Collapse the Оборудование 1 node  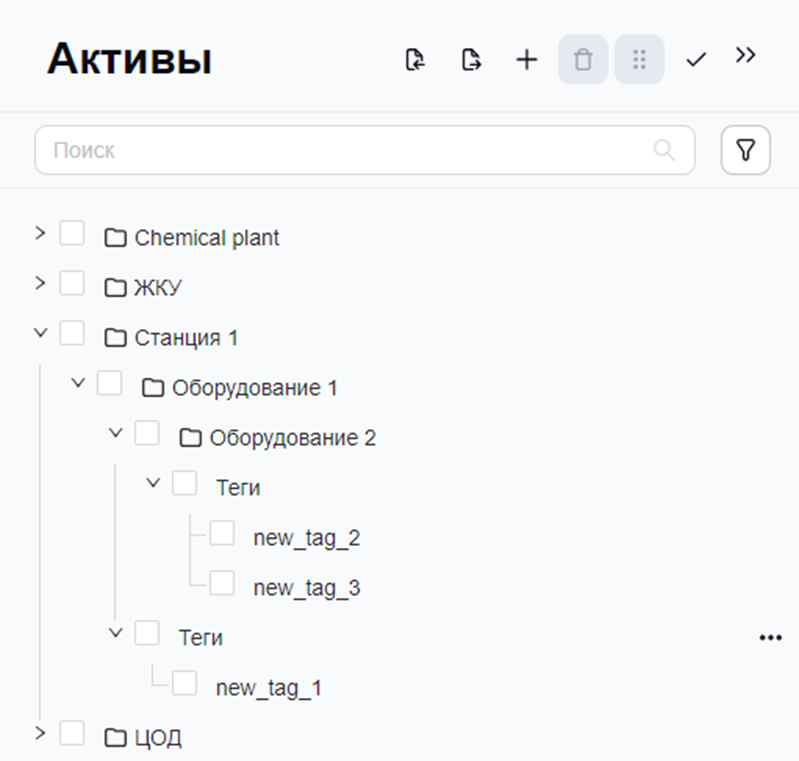tap(78, 383)
